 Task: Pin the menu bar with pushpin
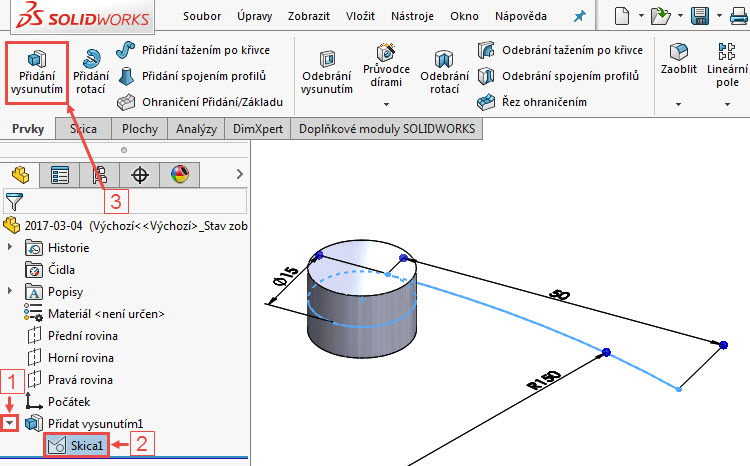point(580,16)
